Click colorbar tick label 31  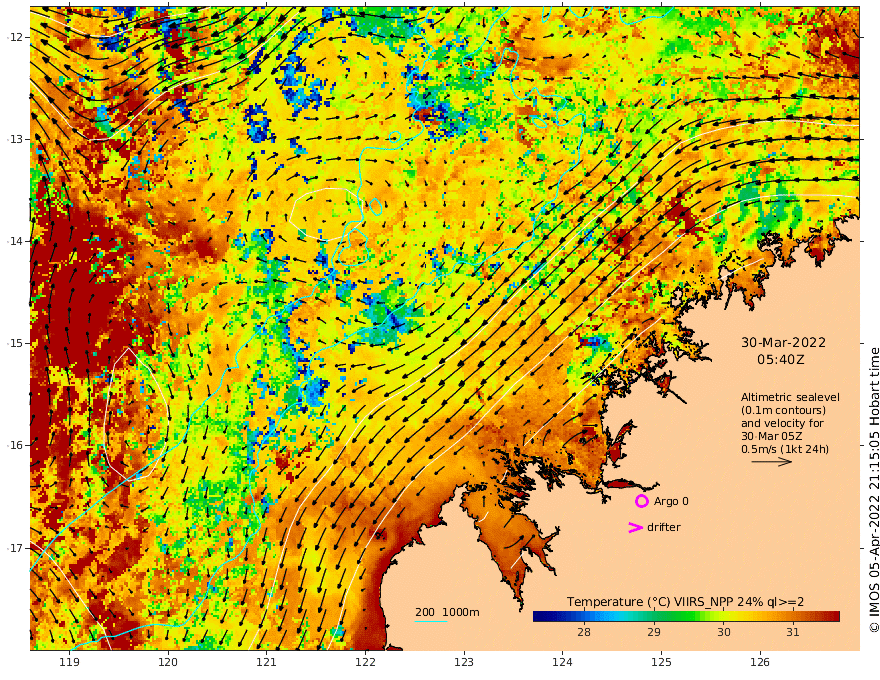(x=792, y=632)
